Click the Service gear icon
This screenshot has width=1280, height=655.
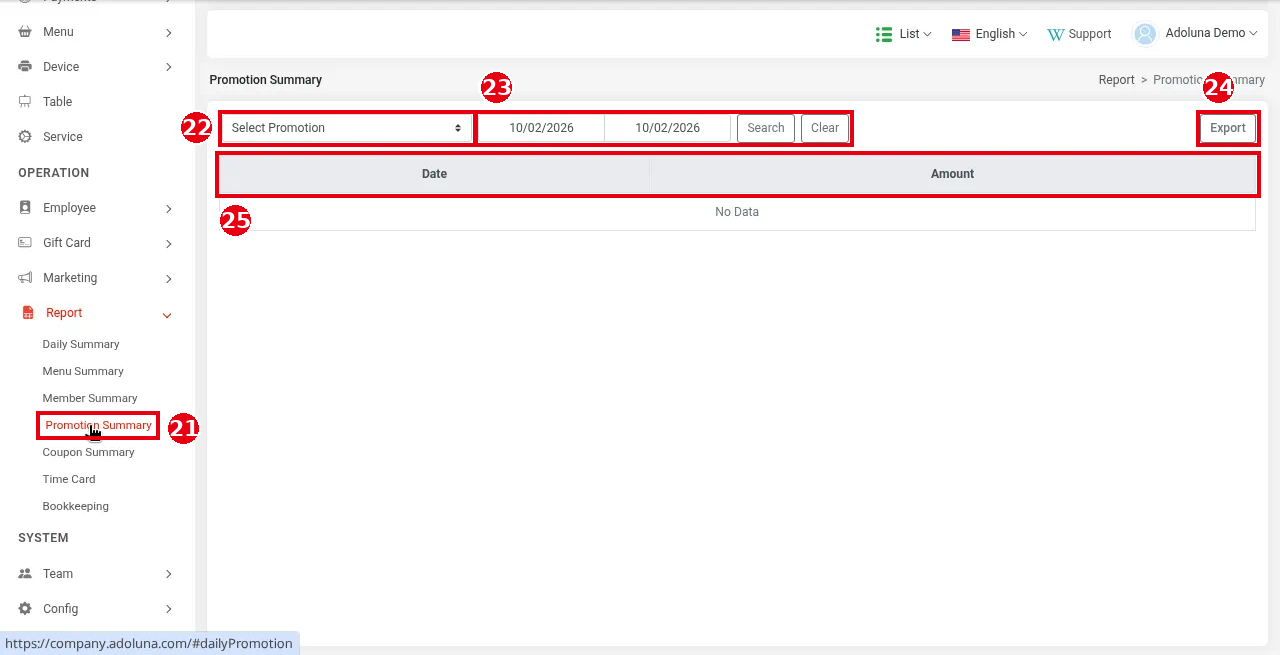[25, 137]
